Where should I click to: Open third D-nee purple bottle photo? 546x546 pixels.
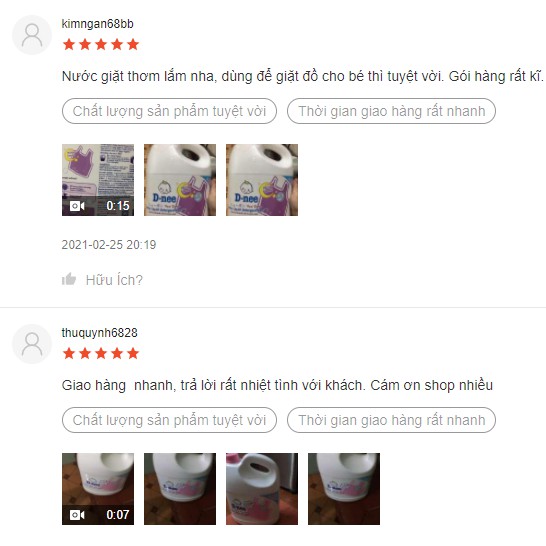point(262,180)
